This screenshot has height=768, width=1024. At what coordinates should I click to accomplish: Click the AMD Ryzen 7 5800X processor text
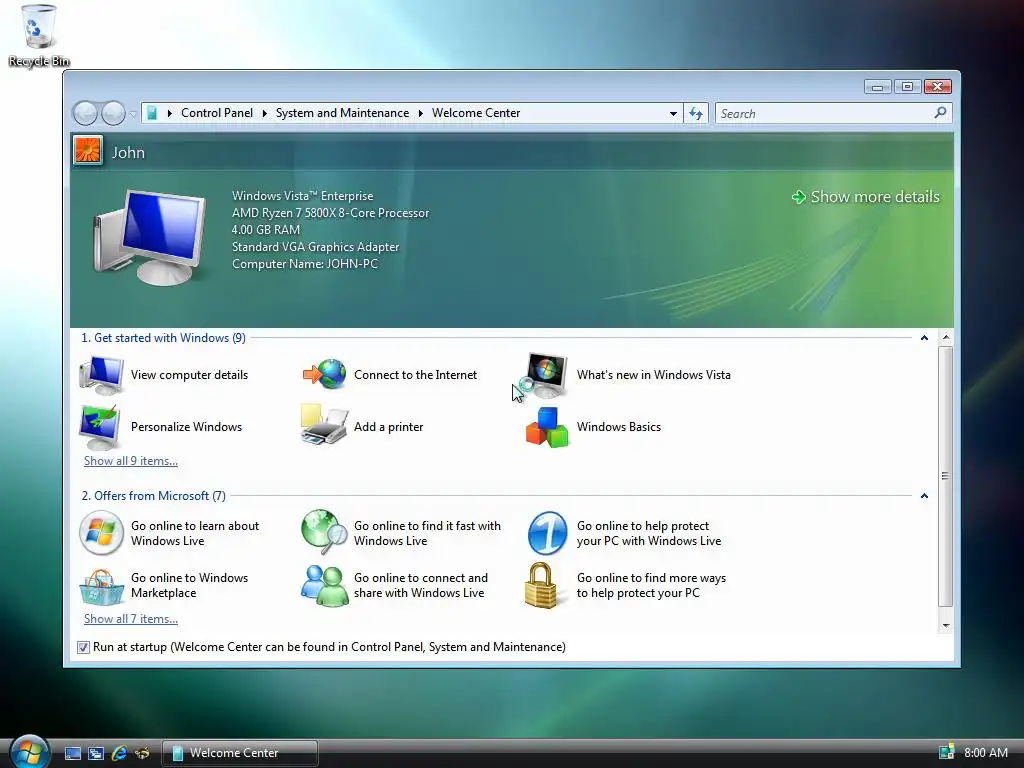(330, 213)
